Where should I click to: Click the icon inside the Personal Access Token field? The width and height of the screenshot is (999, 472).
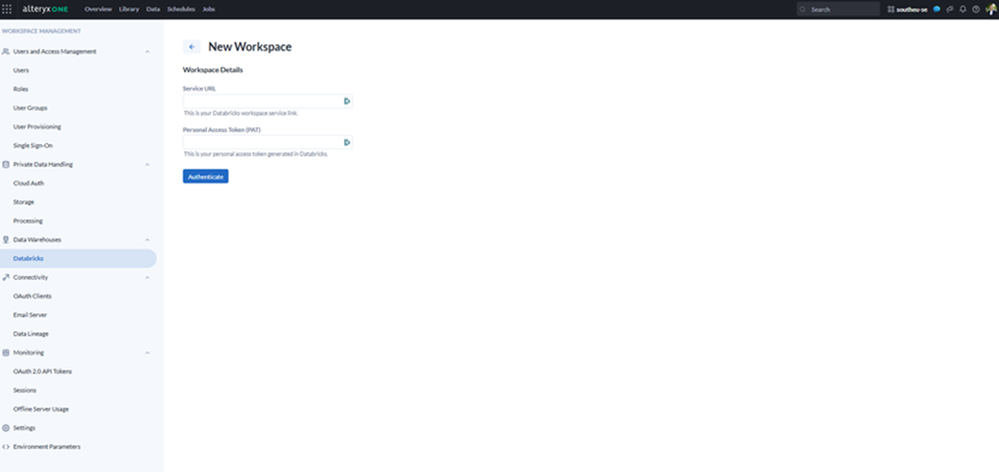pos(347,142)
